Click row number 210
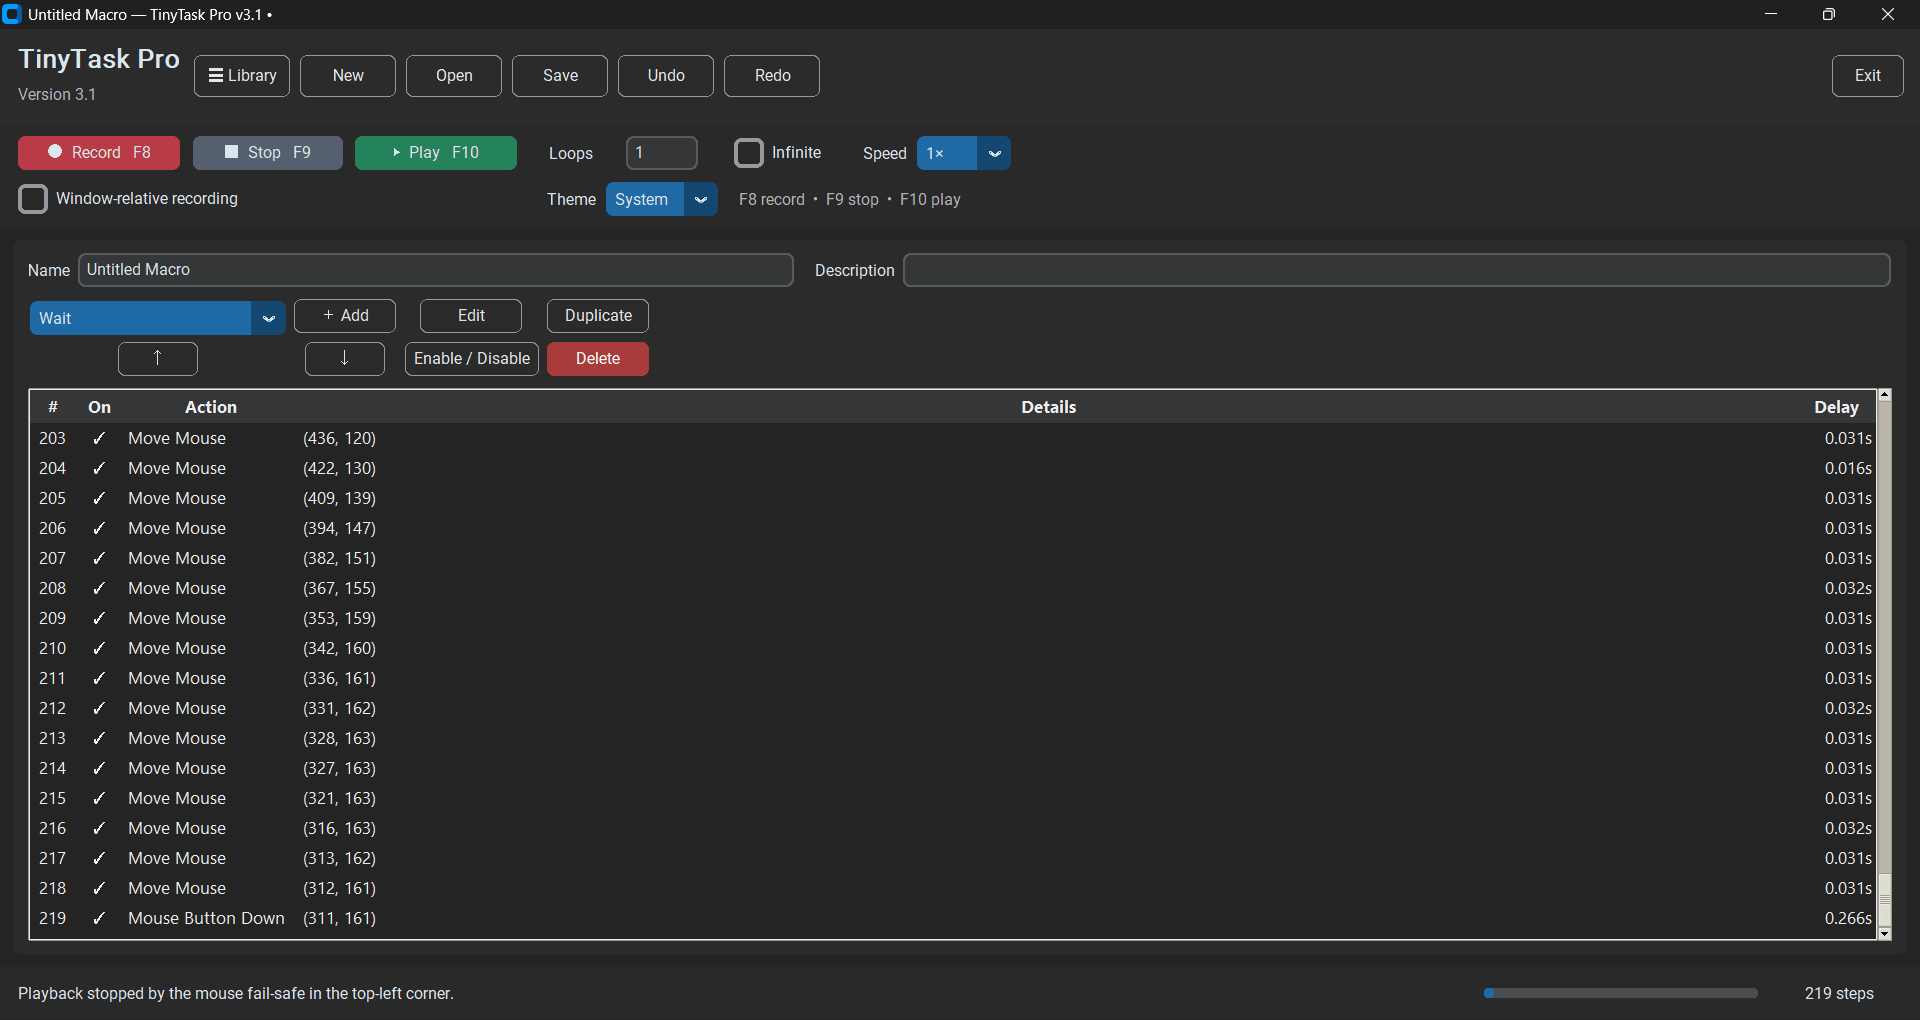The image size is (1920, 1020). (x=52, y=648)
